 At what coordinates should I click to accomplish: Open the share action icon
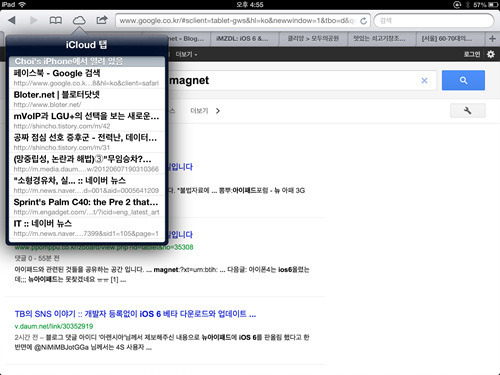(102, 20)
